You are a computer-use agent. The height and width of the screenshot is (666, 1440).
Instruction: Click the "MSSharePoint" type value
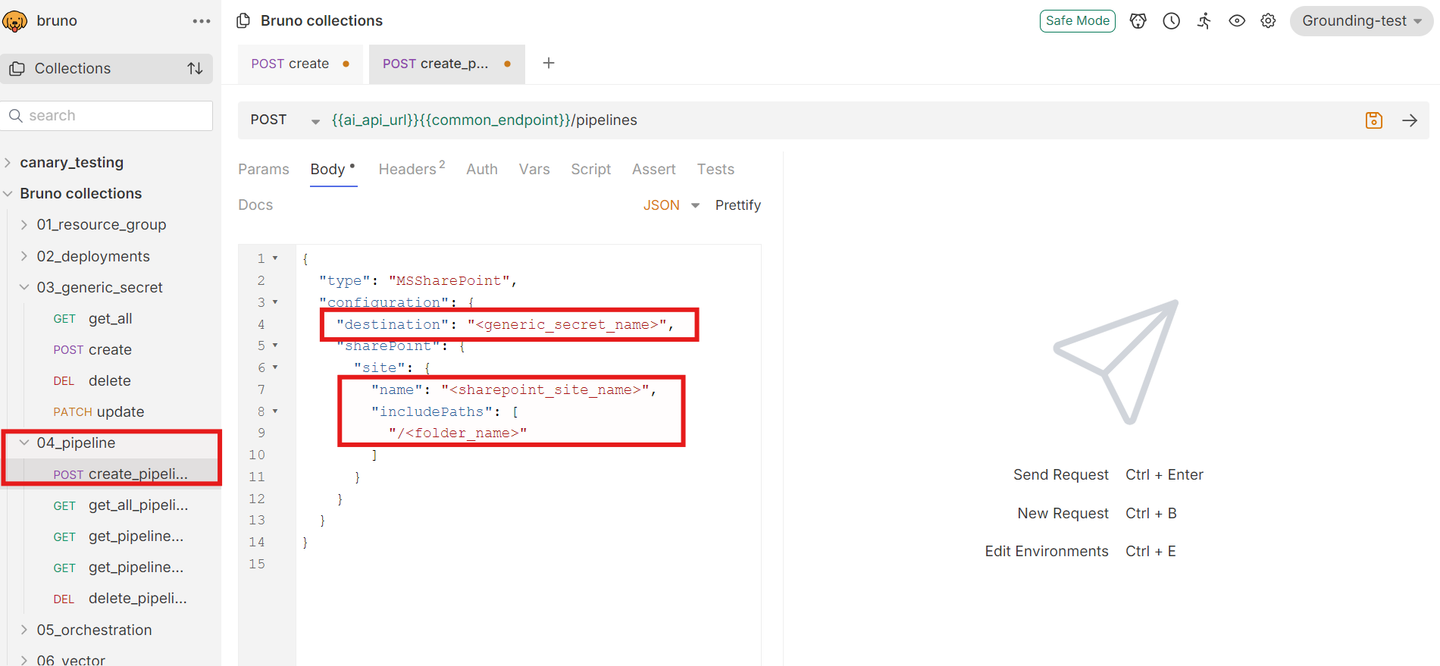click(448, 281)
